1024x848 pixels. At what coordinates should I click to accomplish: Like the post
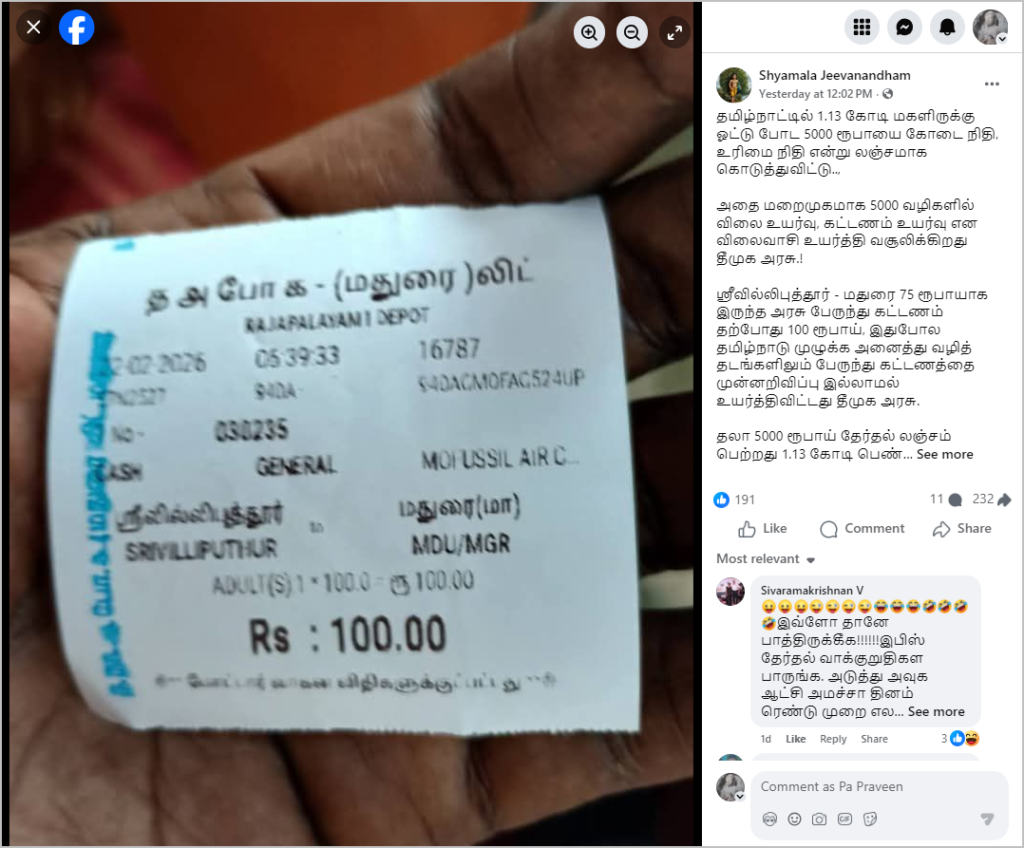coord(762,529)
